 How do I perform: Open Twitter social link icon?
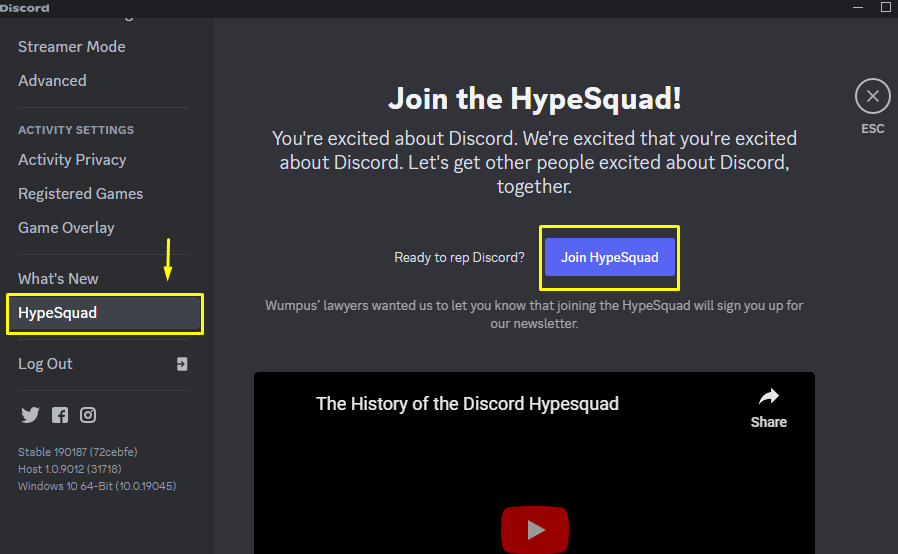coord(30,415)
